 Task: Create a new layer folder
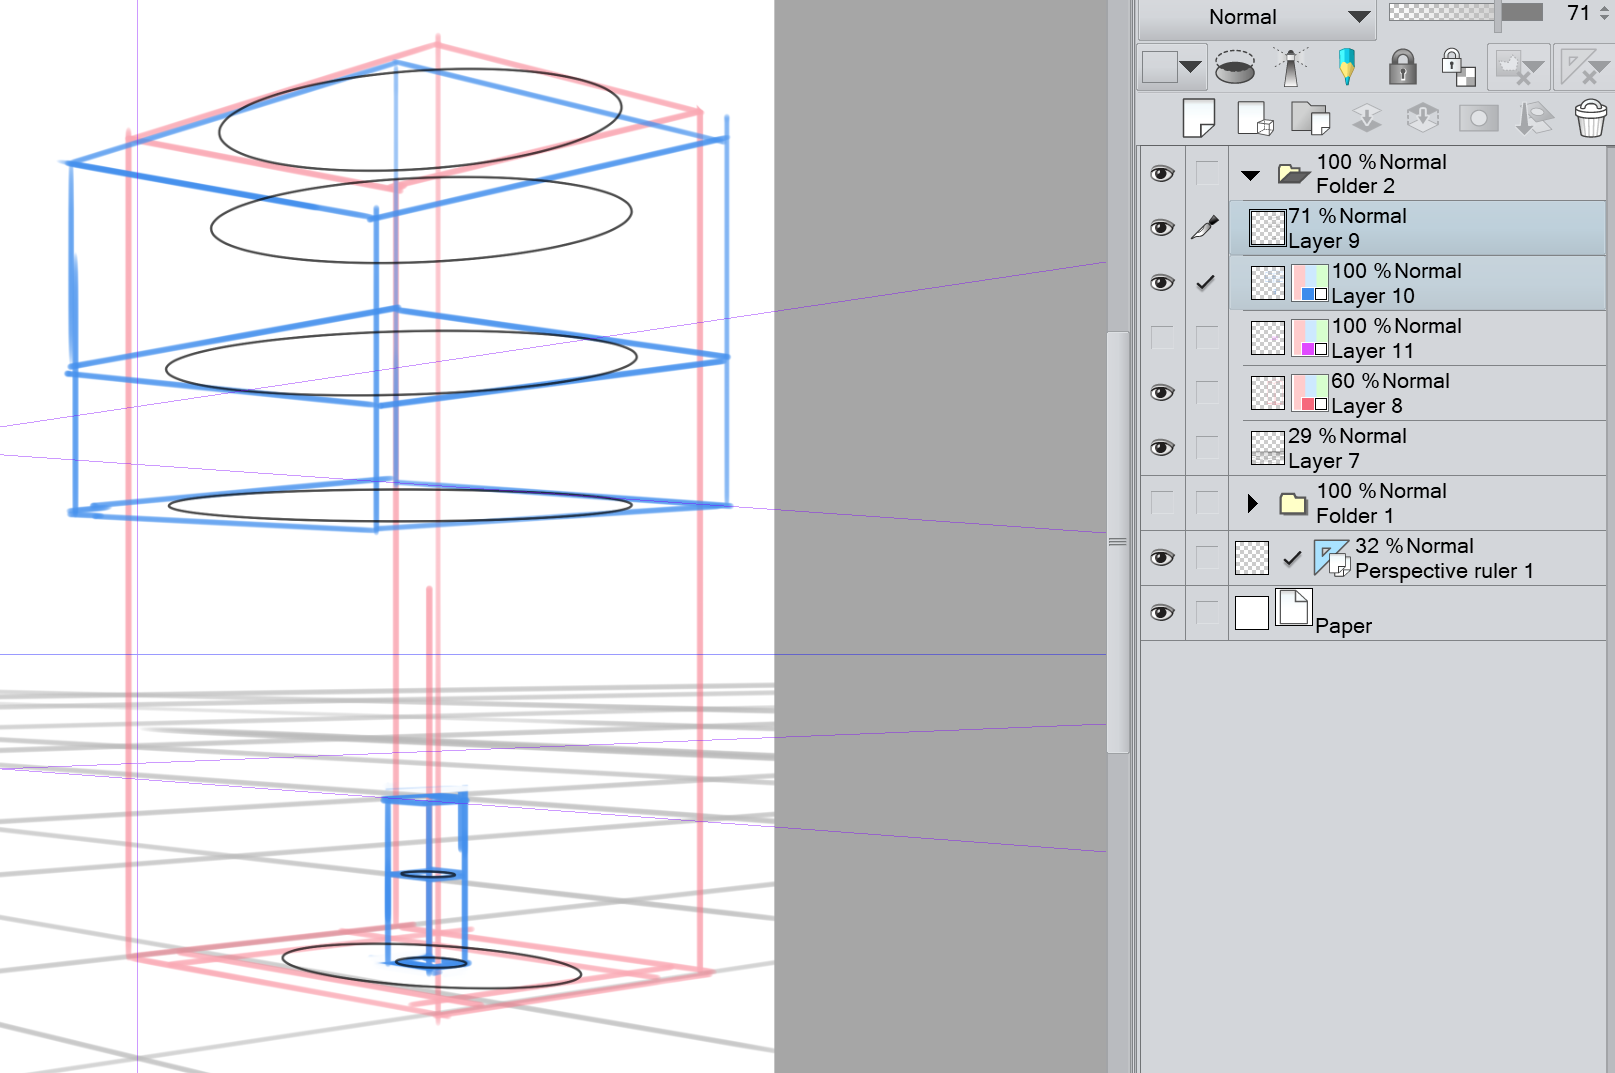(1310, 118)
